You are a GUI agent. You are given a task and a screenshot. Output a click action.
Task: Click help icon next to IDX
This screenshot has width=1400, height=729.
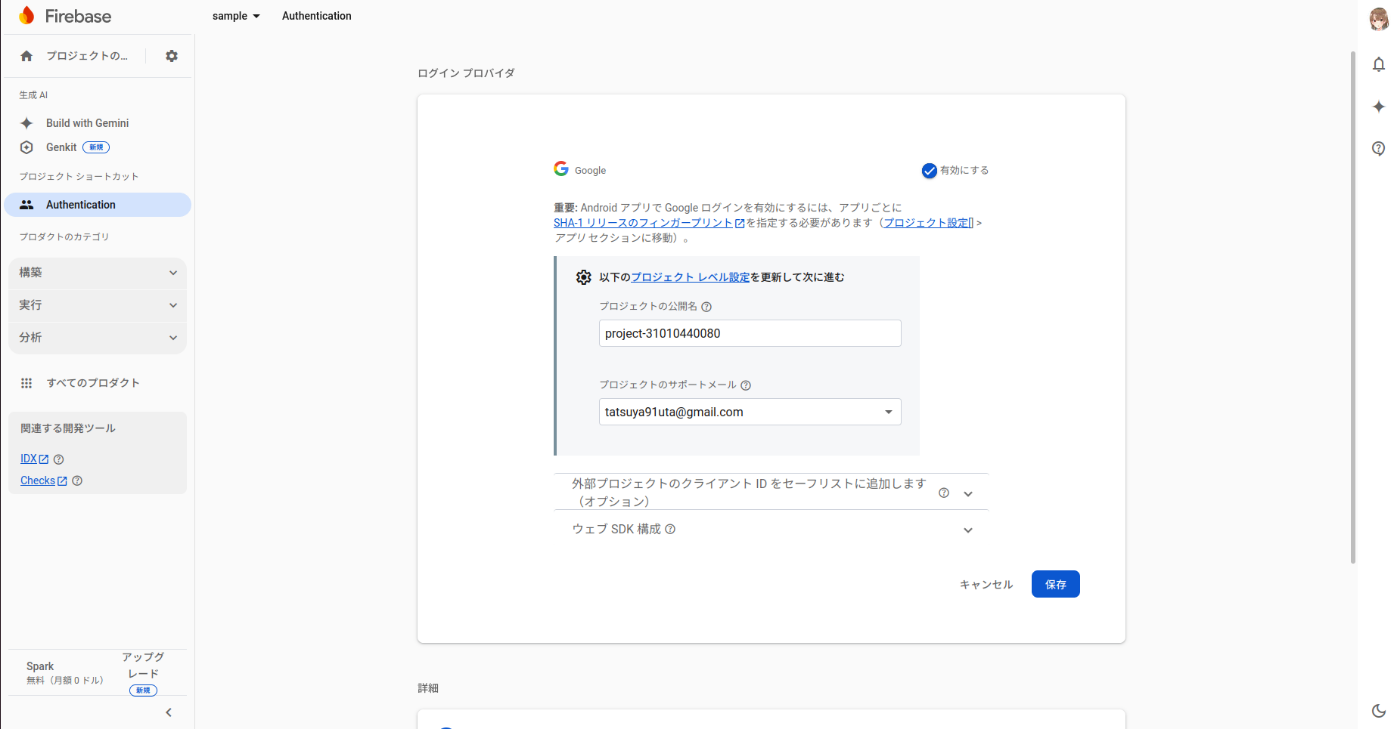58,459
